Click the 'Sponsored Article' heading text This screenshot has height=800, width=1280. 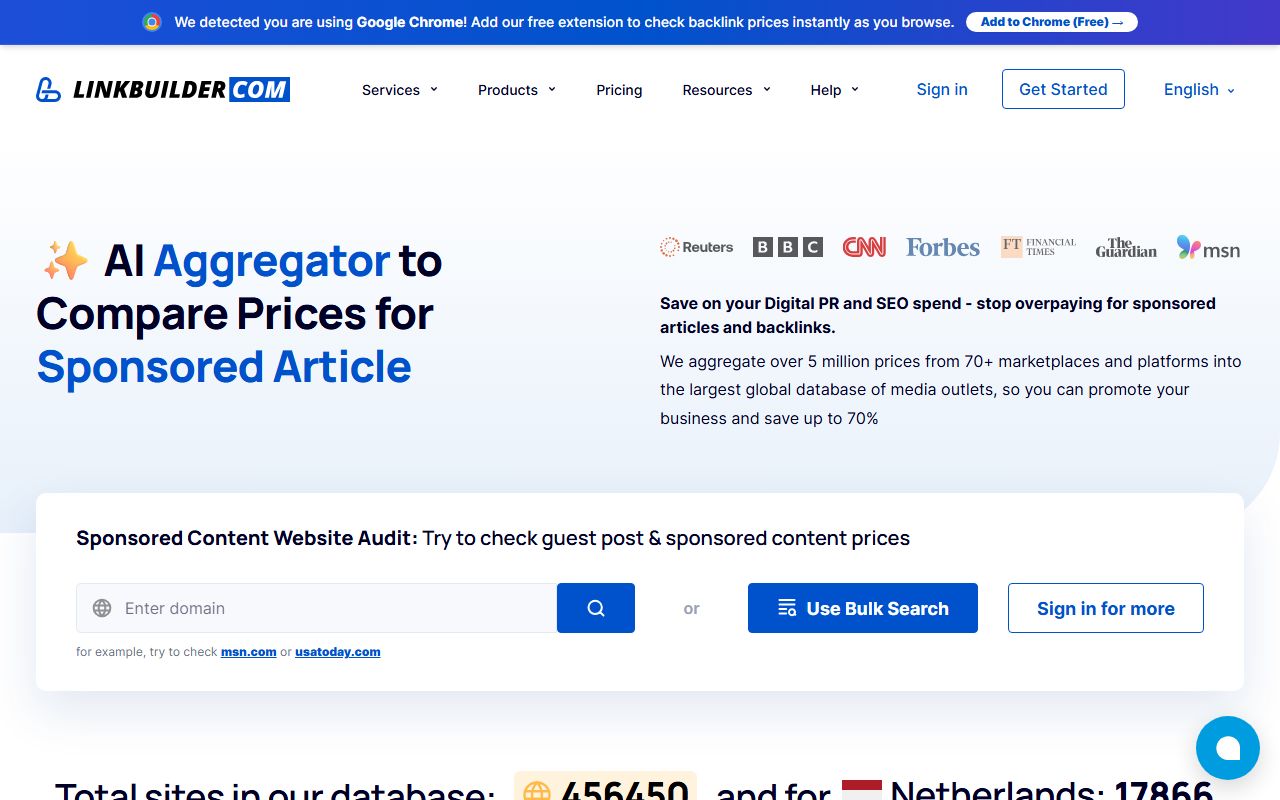224,367
